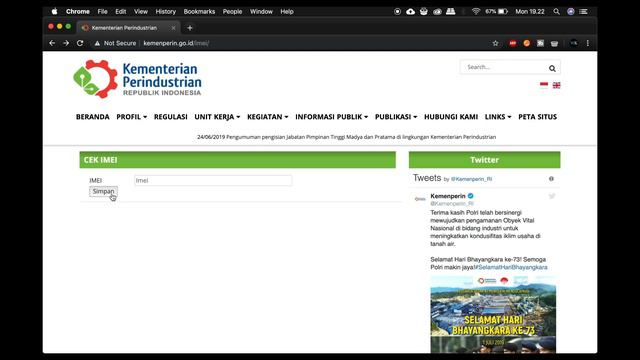The height and width of the screenshot is (360, 640).
Task: Click the Twitter bird icon on tweet
Action: point(552,196)
